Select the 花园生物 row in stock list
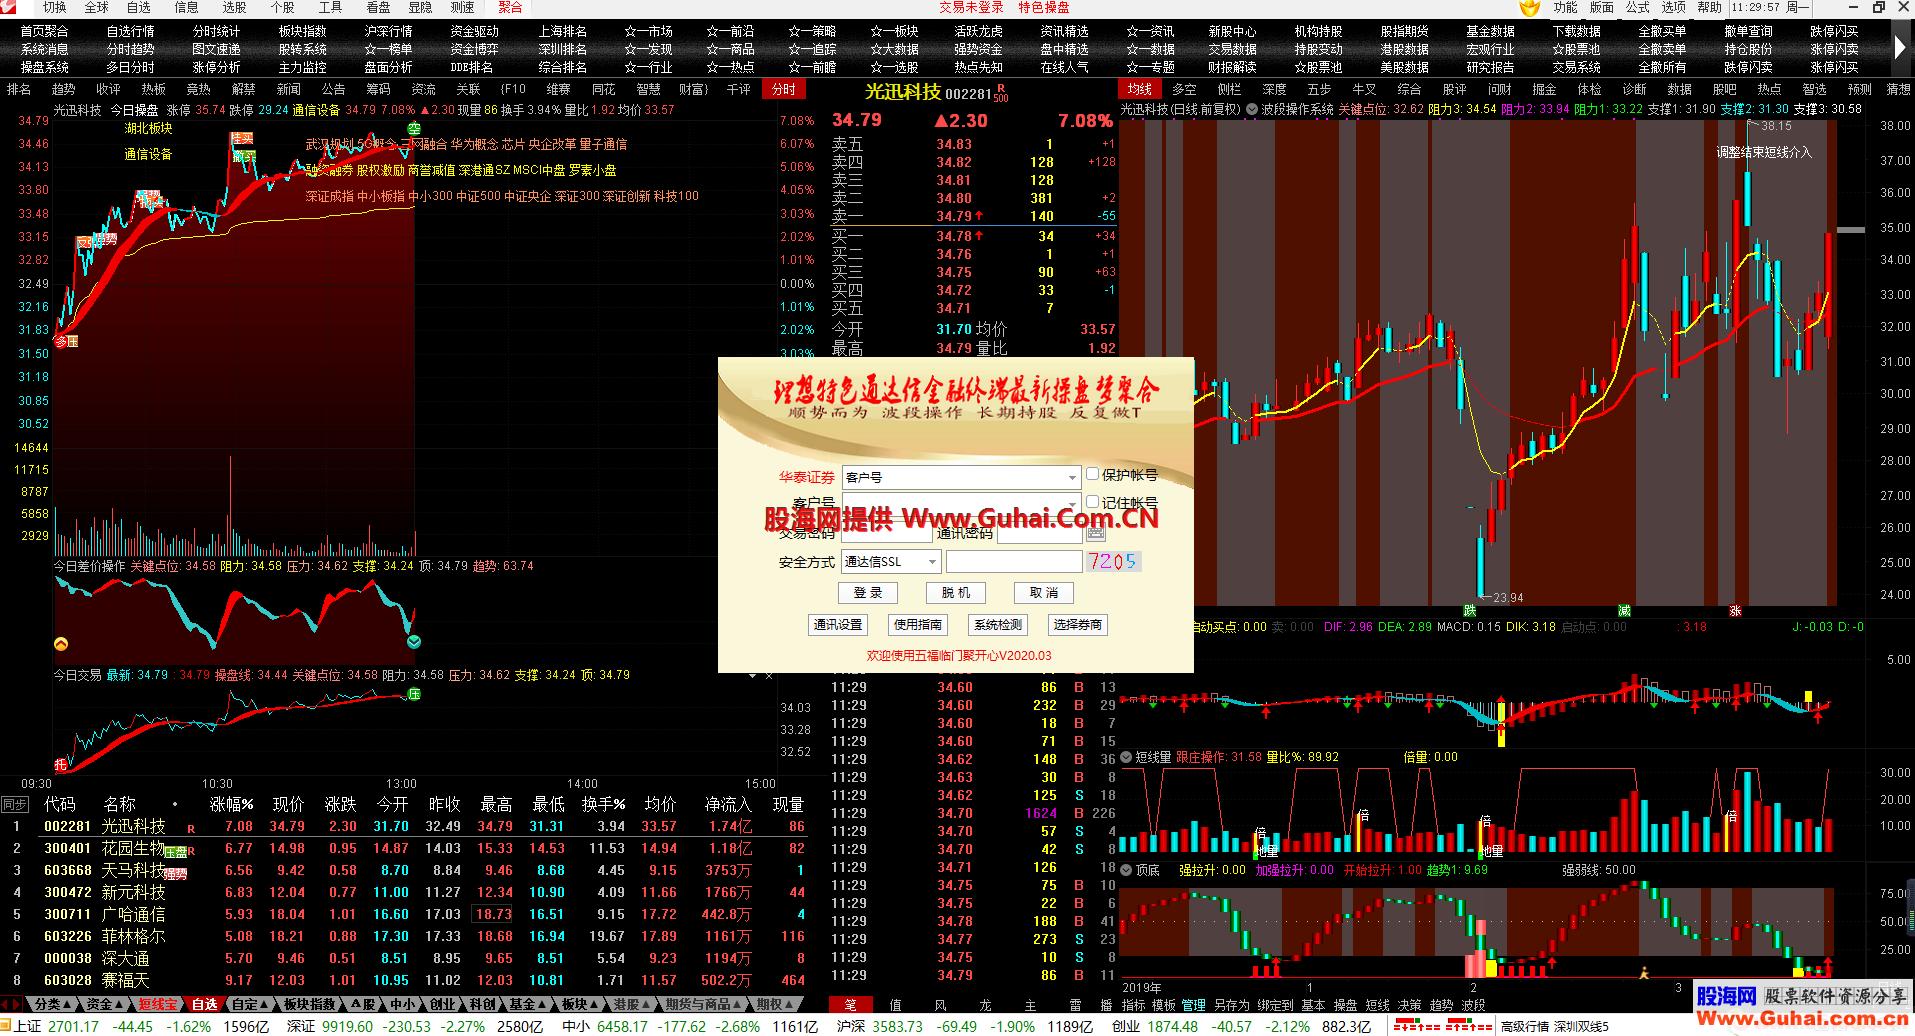Viewport: 1915px width, 1036px height. click(415, 849)
